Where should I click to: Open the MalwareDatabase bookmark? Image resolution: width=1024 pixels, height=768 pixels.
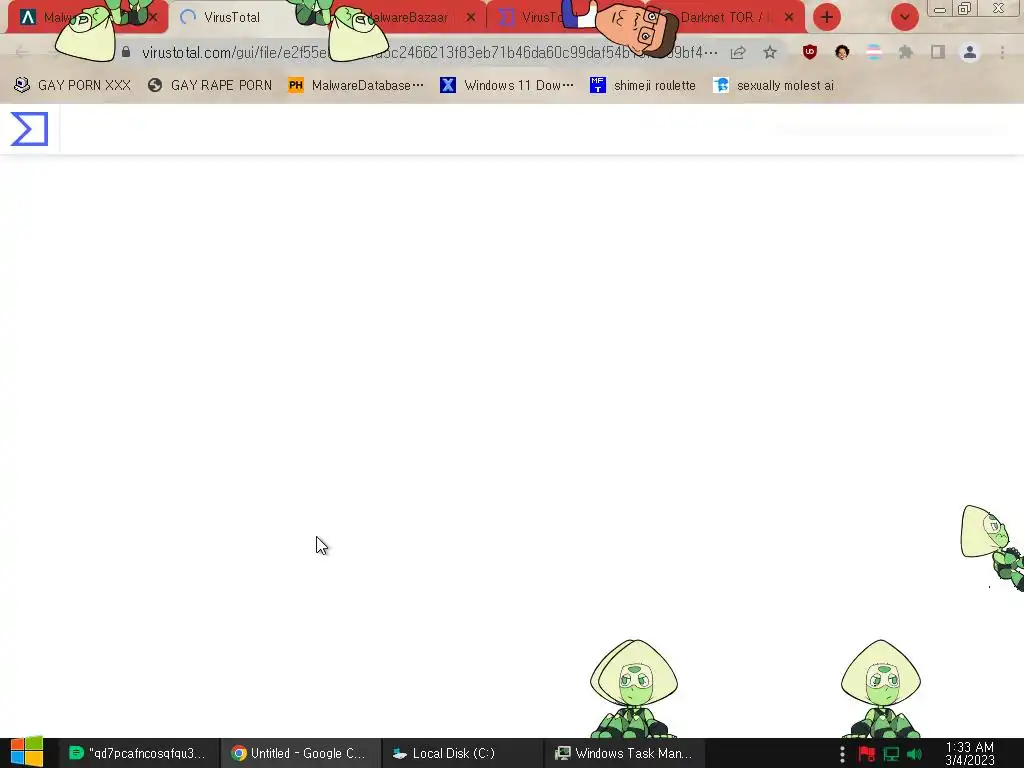pyautogui.click(x=356, y=86)
